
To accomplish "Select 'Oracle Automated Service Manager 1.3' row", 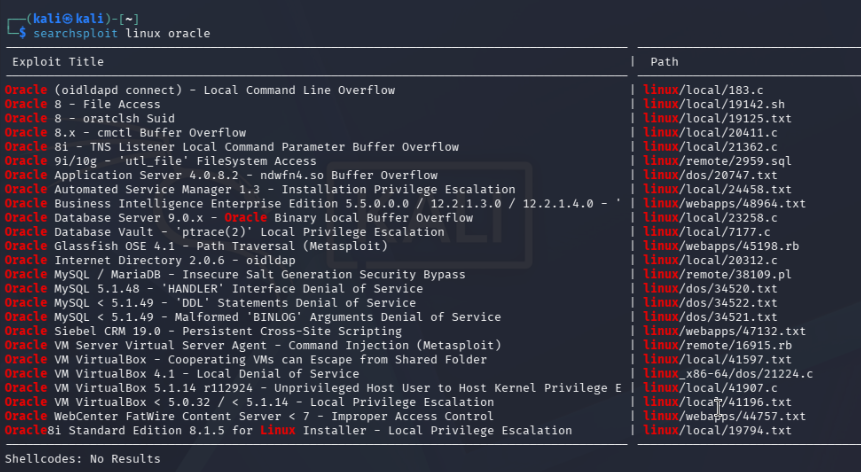I will tap(260, 189).
